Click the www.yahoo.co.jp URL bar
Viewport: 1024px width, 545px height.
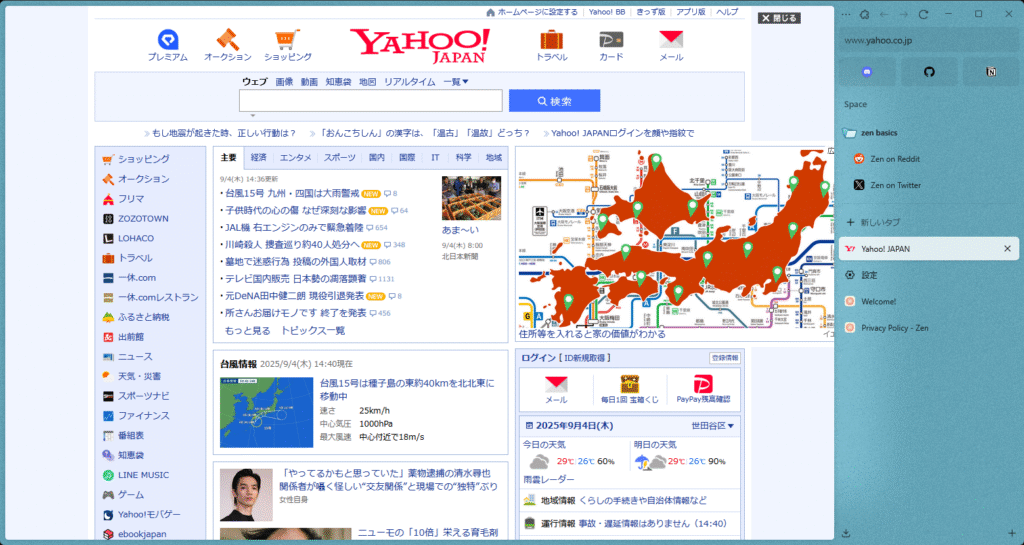929,40
